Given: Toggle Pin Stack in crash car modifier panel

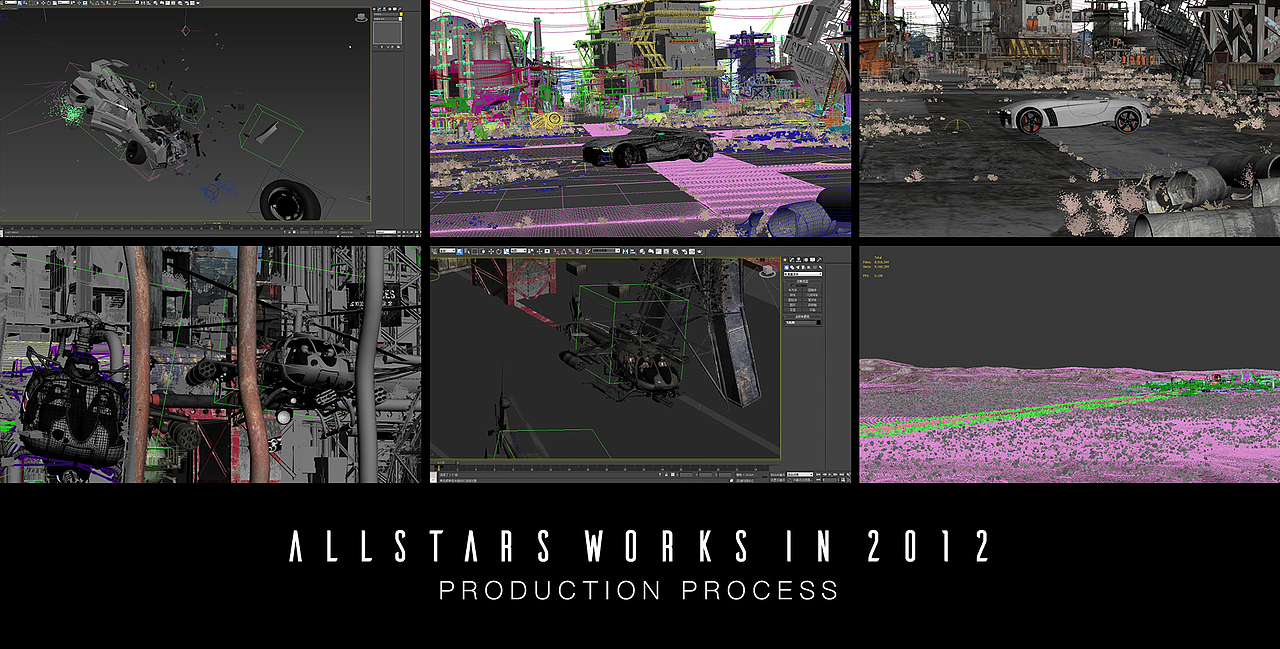Looking at the screenshot, I should [x=376, y=47].
